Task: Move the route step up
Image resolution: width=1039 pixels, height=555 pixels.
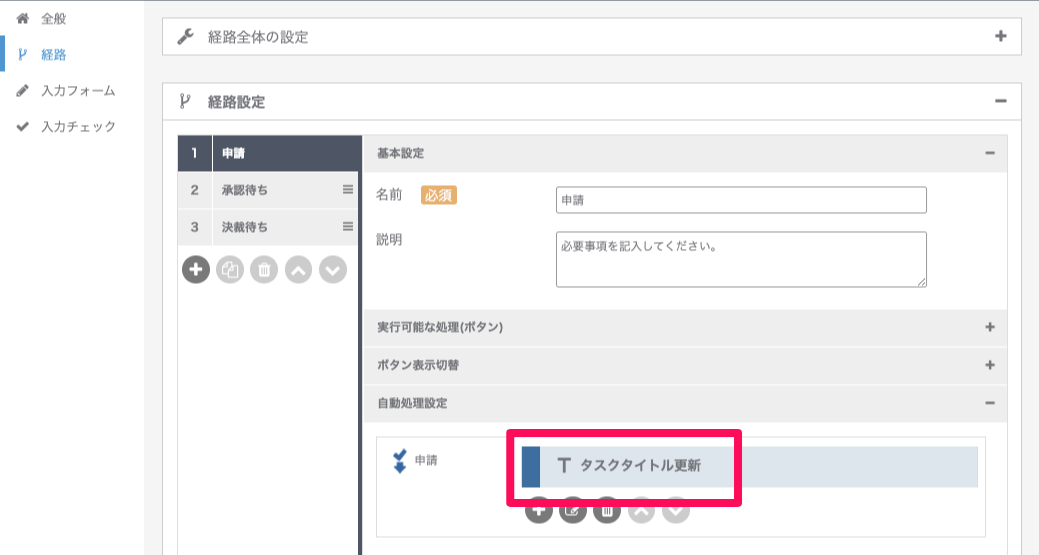Action: (298, 269)
